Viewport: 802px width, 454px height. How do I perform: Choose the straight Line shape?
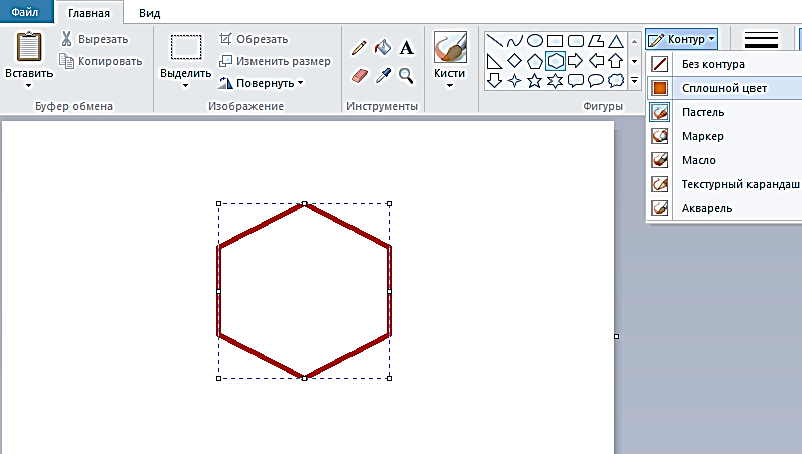coord(494,41)
